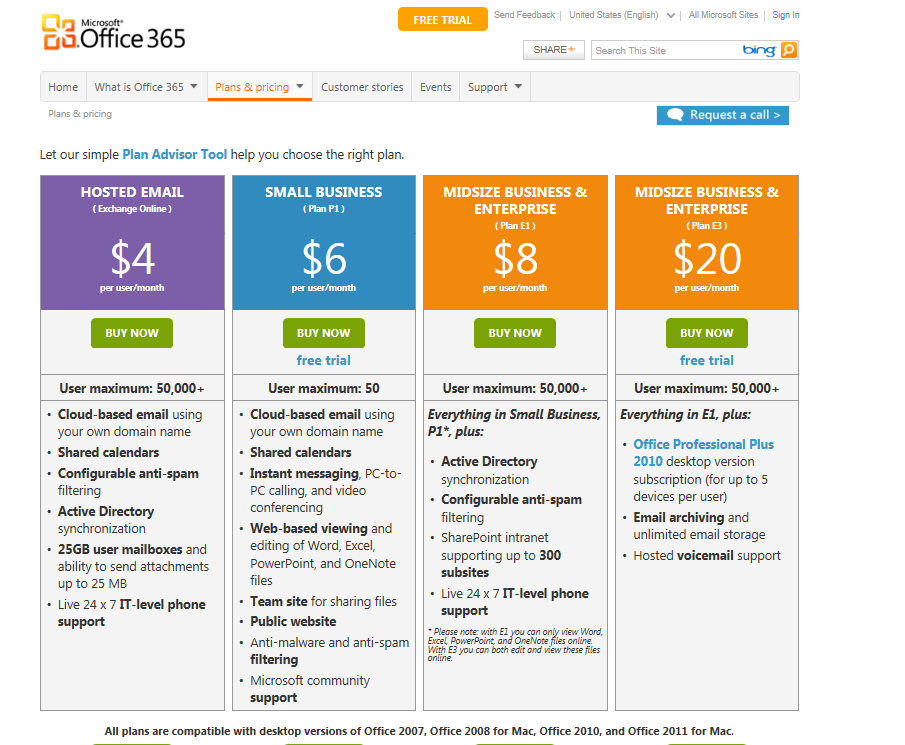This screenshot has width=905, height=745.
Task: Click Buy Now for Plan E1
Action: click(515, 333)
